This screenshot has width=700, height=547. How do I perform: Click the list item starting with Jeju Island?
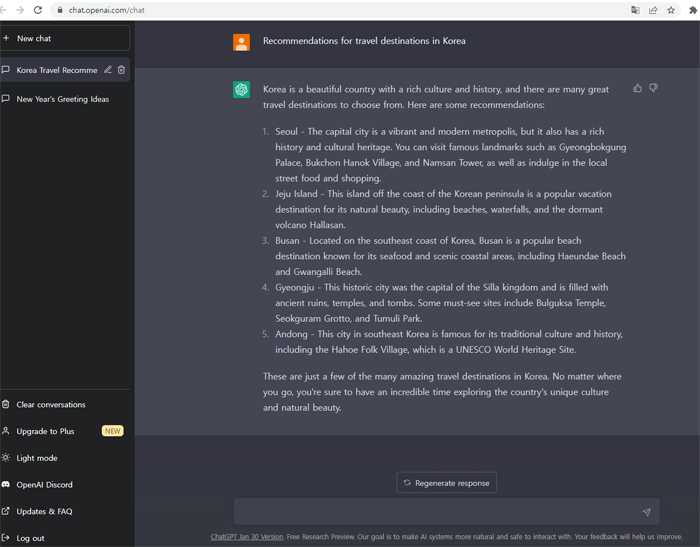coord(443,209)
